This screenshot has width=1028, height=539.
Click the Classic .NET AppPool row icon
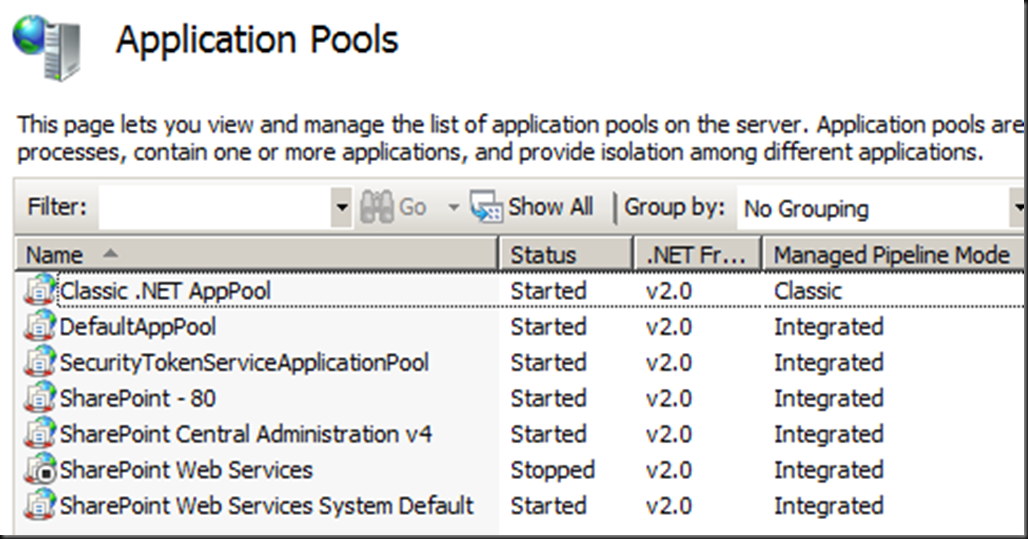click(40, 290)
